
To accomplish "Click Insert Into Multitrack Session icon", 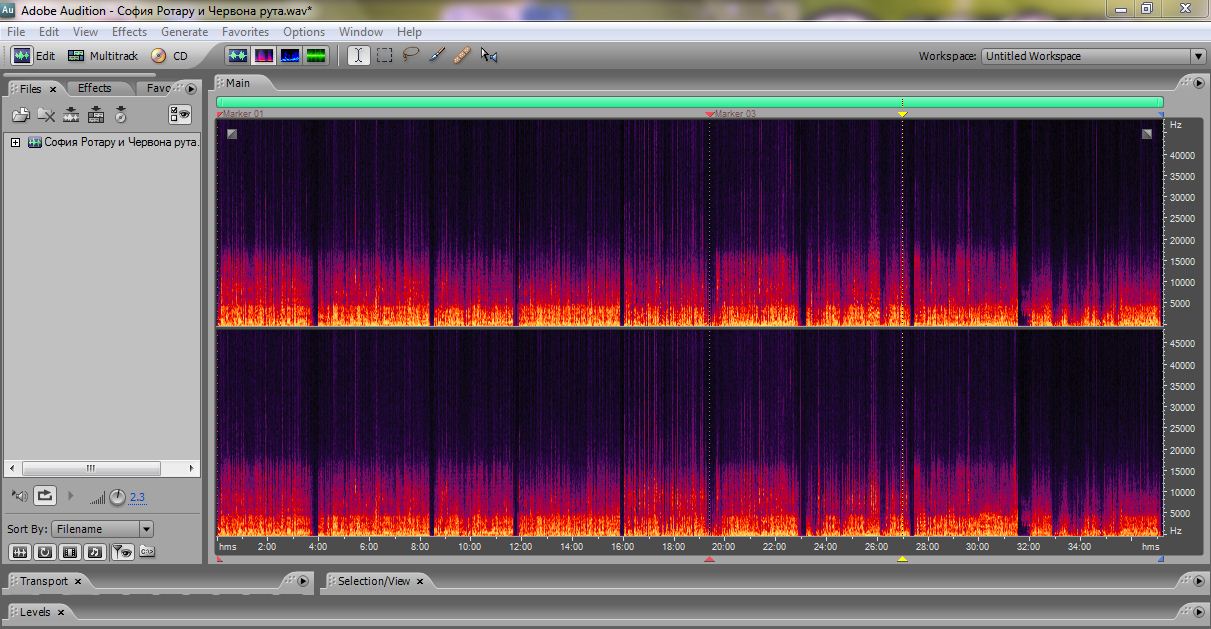I will (96, 115).
